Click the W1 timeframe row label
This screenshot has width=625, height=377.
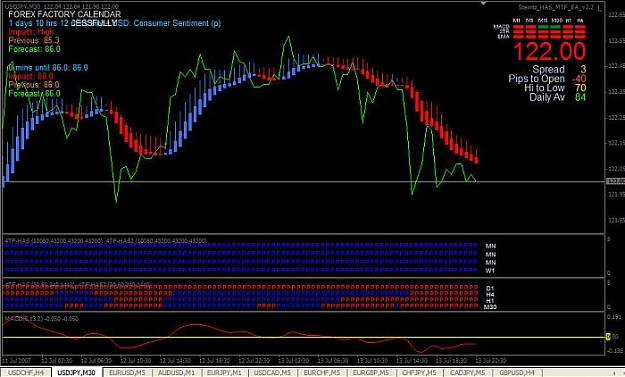490,271
